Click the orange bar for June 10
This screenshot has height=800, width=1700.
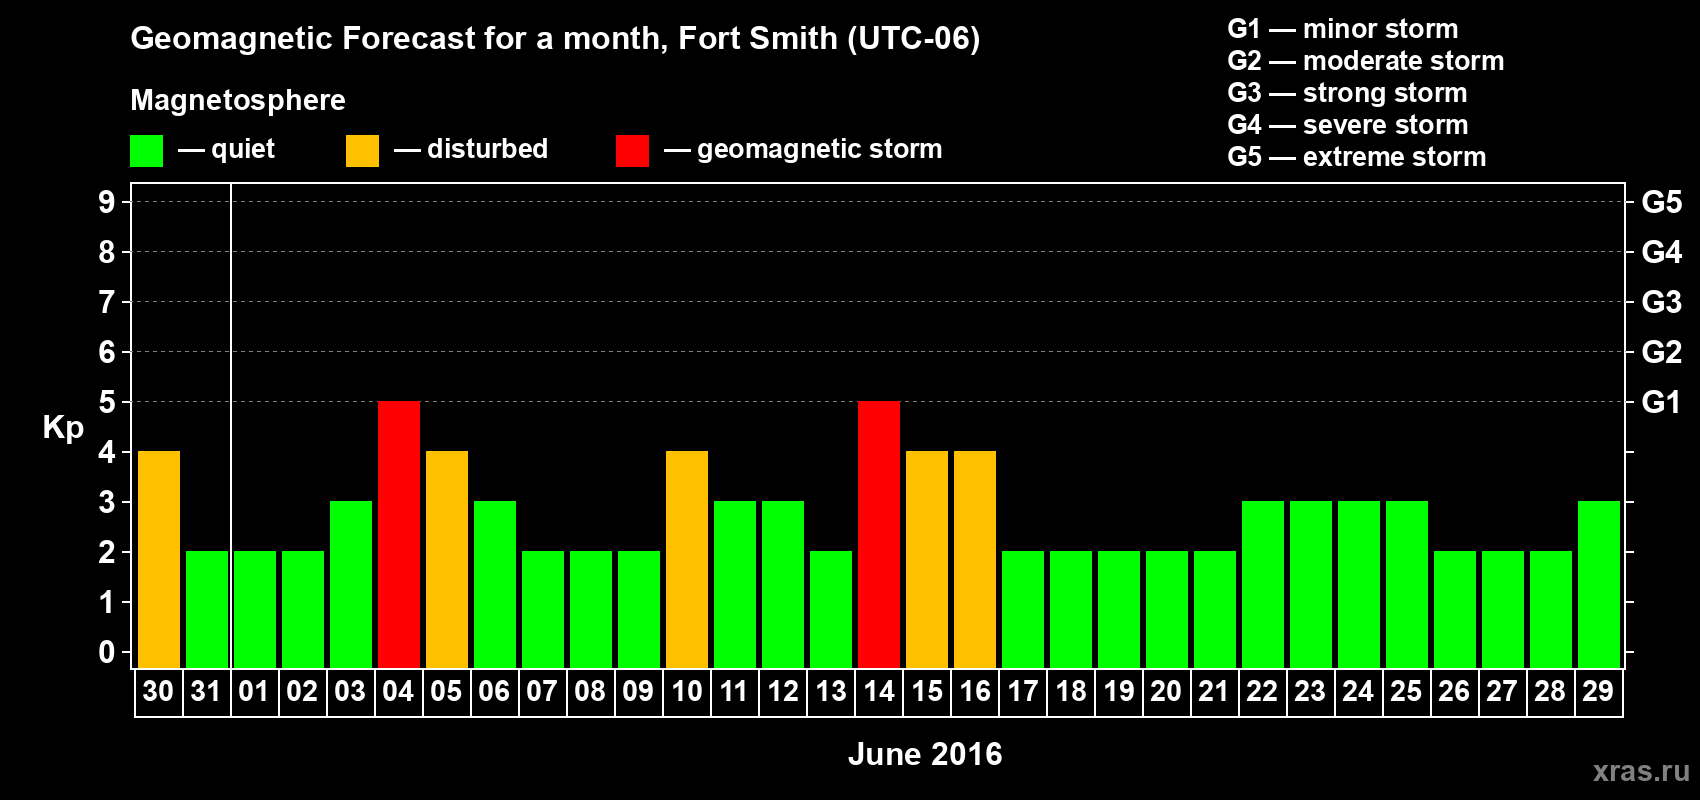tap(687, 560)
